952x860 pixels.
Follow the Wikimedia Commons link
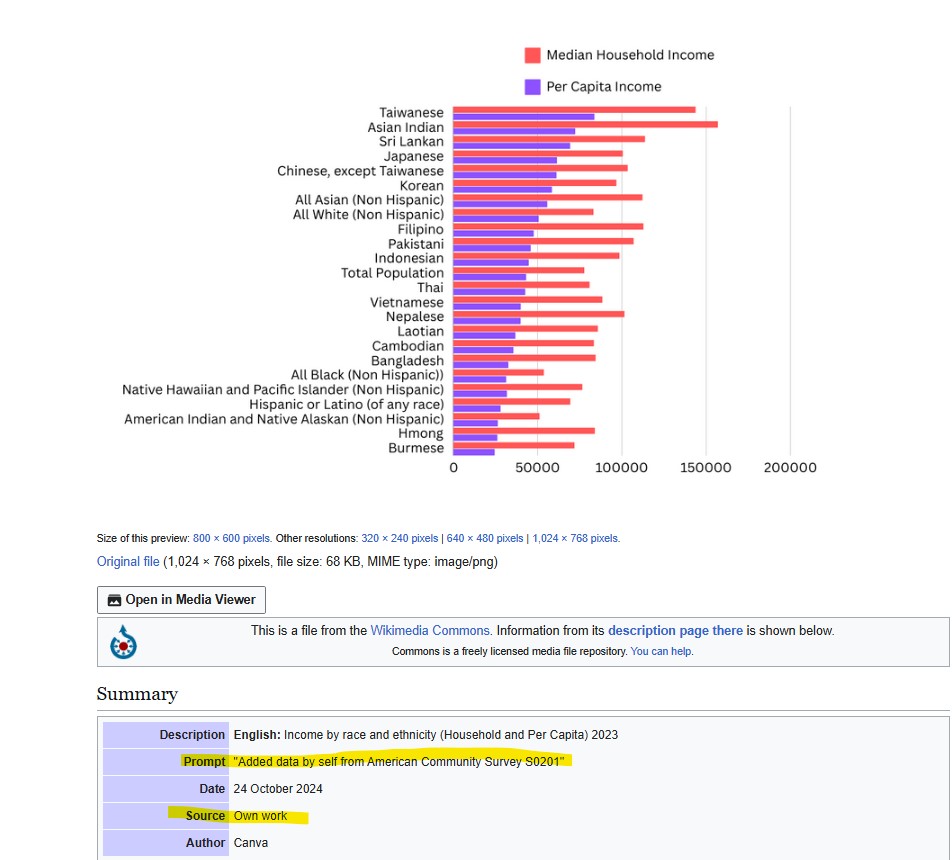(x=430, y=630)
